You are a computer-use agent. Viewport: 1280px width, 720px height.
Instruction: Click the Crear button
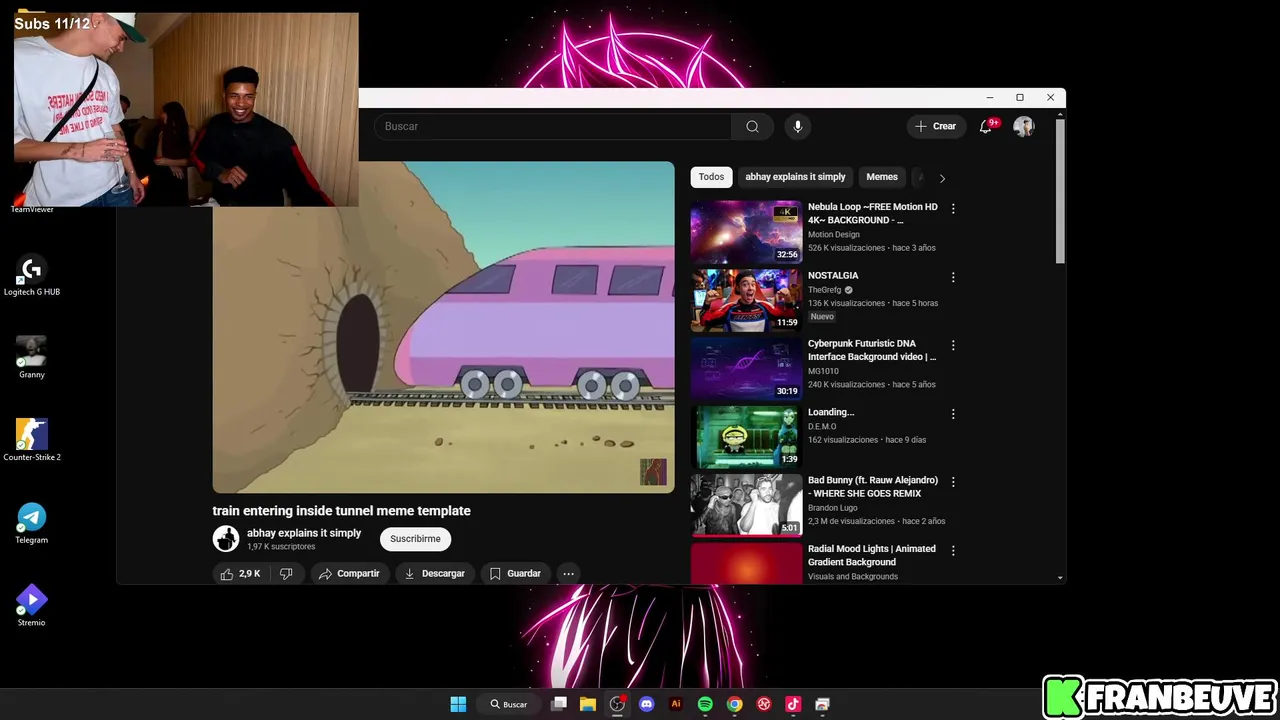pyautogui.click(x=936, y=126)
